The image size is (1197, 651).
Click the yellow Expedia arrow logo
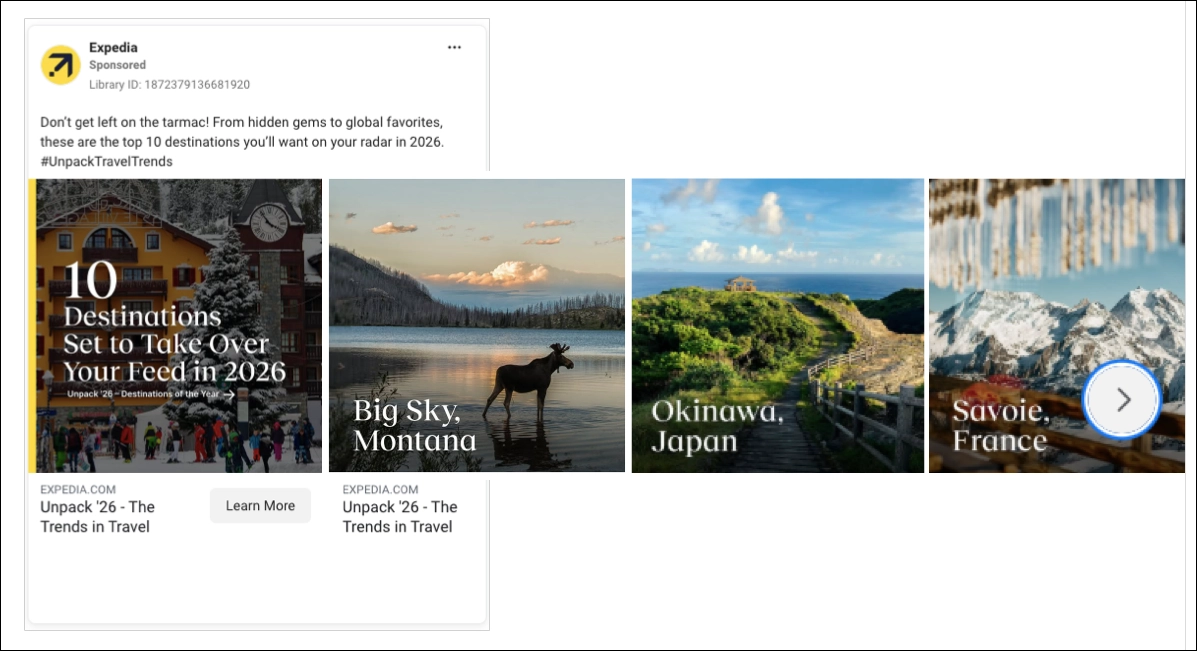[60, 64]
